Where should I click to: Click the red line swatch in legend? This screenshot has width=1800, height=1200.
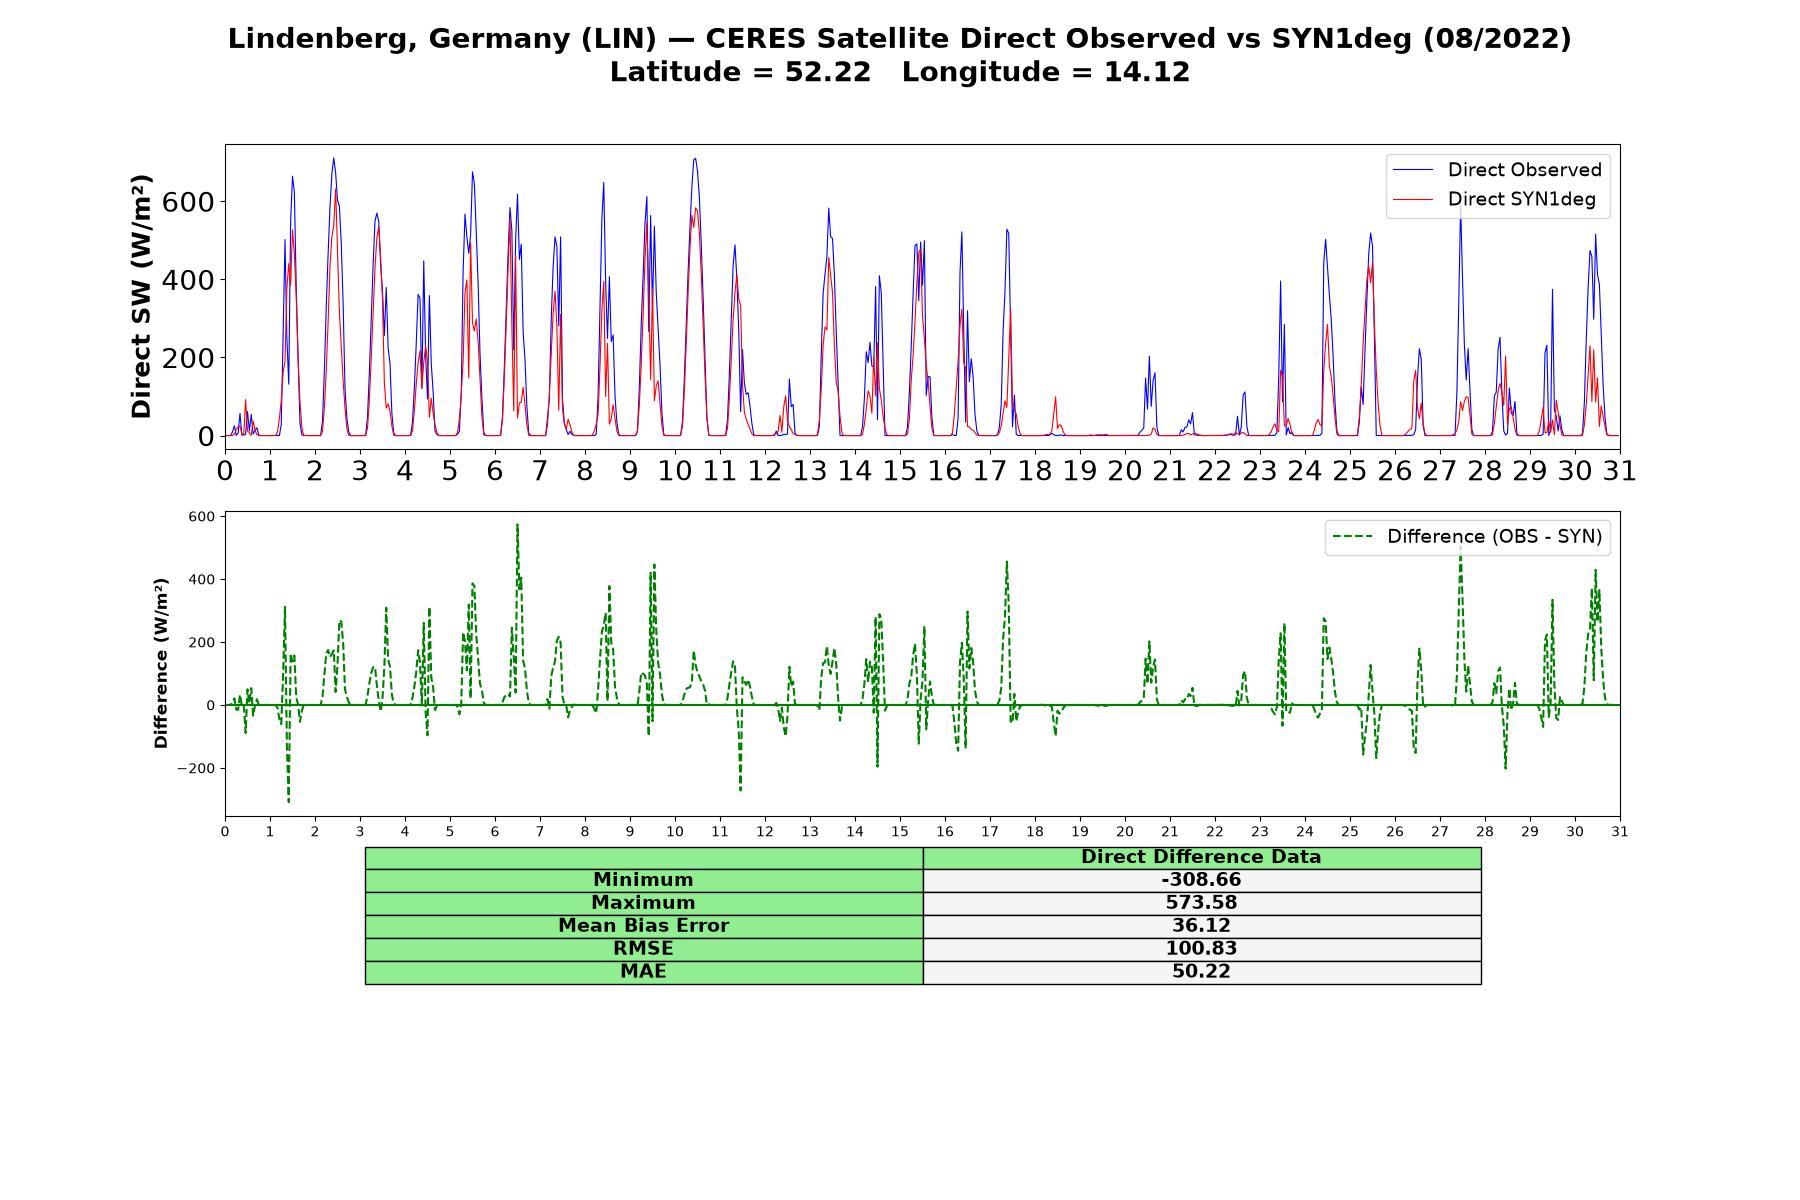[x=1413, y=200]
